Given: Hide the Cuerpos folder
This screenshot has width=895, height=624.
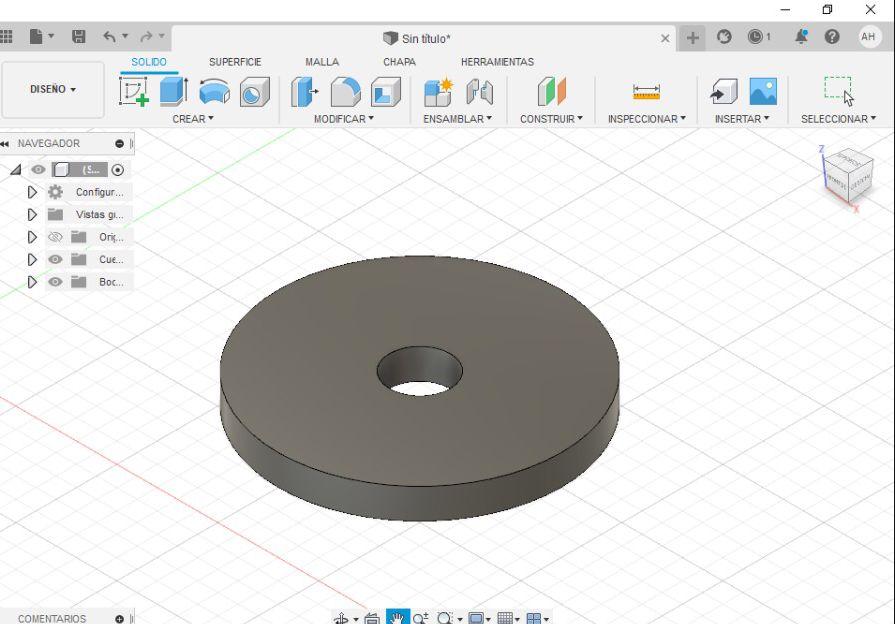Looking at the screenshot, I should tap(55, 259).
